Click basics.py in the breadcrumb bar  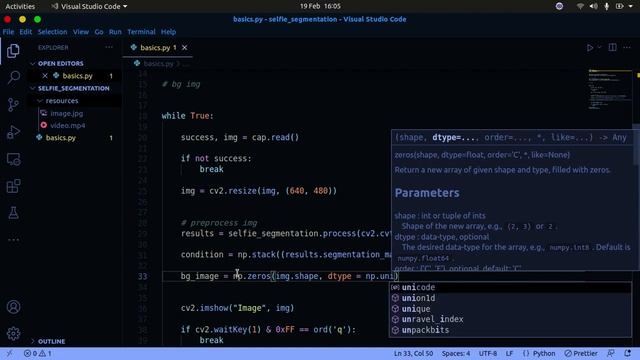click(158, 64)
